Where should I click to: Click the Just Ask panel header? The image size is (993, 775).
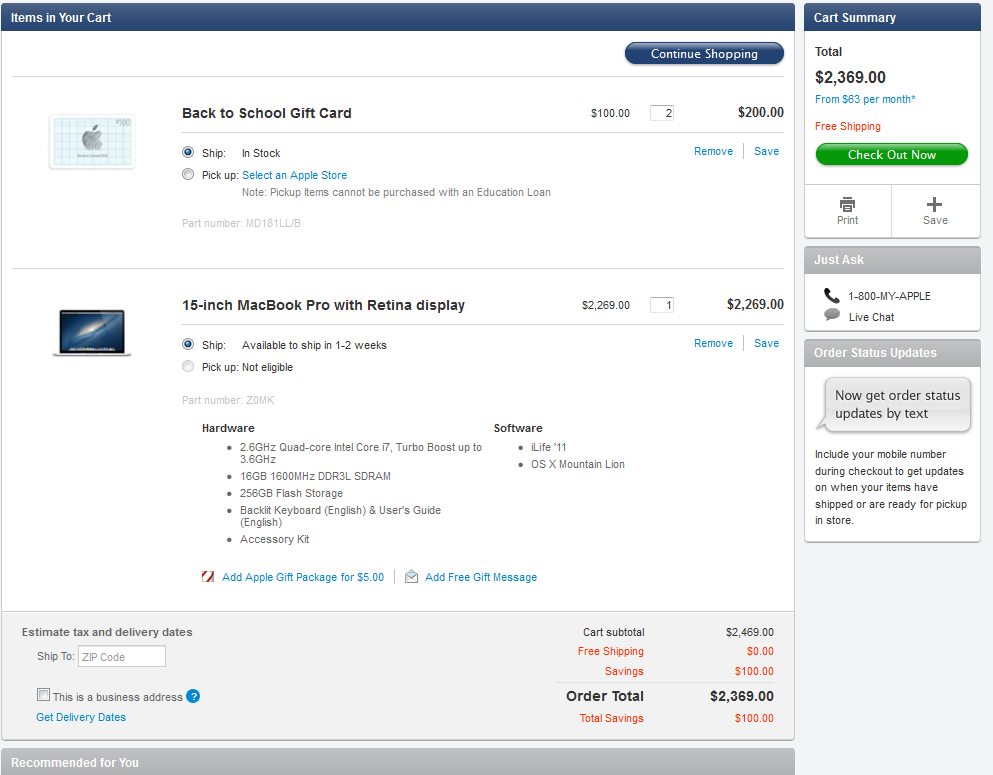pyautogui.click(x=892, y=260)
